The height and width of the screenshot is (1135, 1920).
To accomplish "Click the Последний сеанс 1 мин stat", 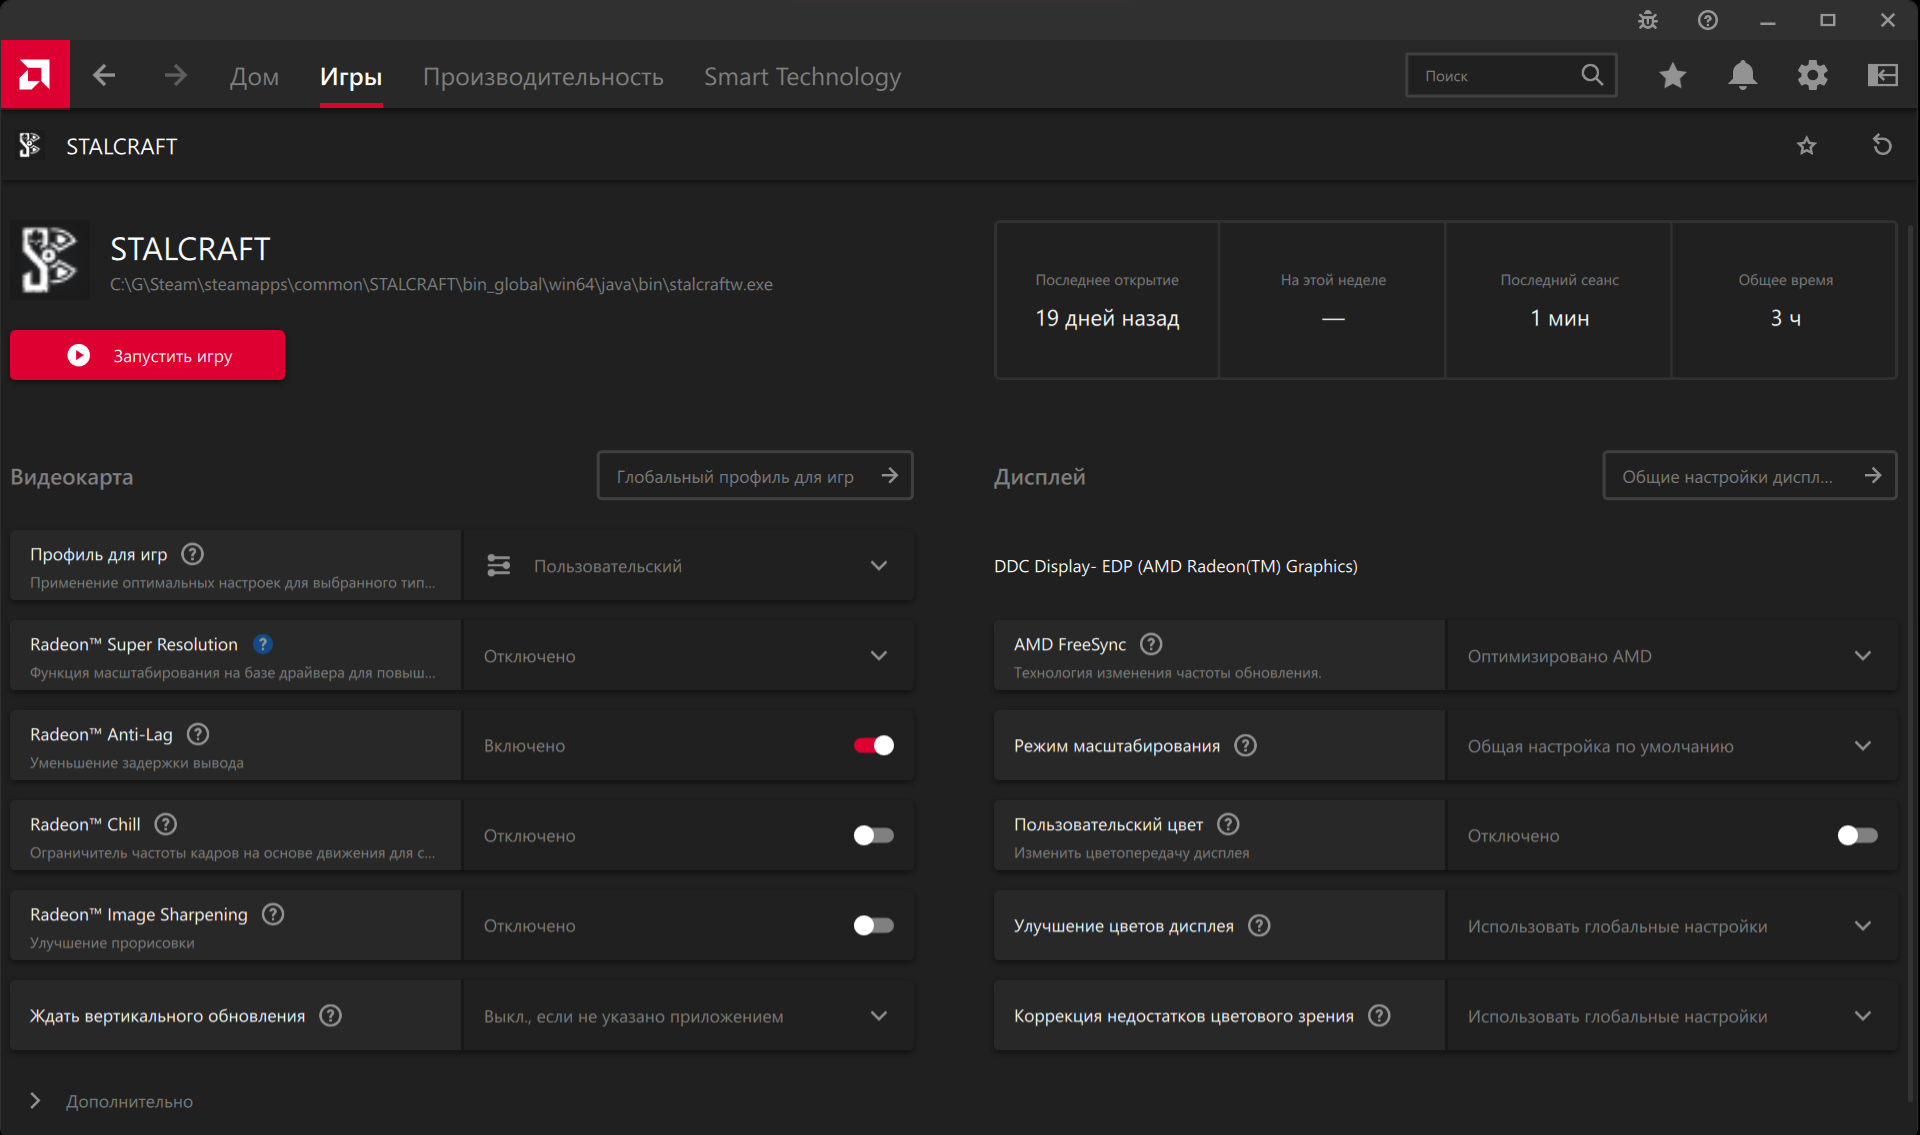I will click(1559, 300).
